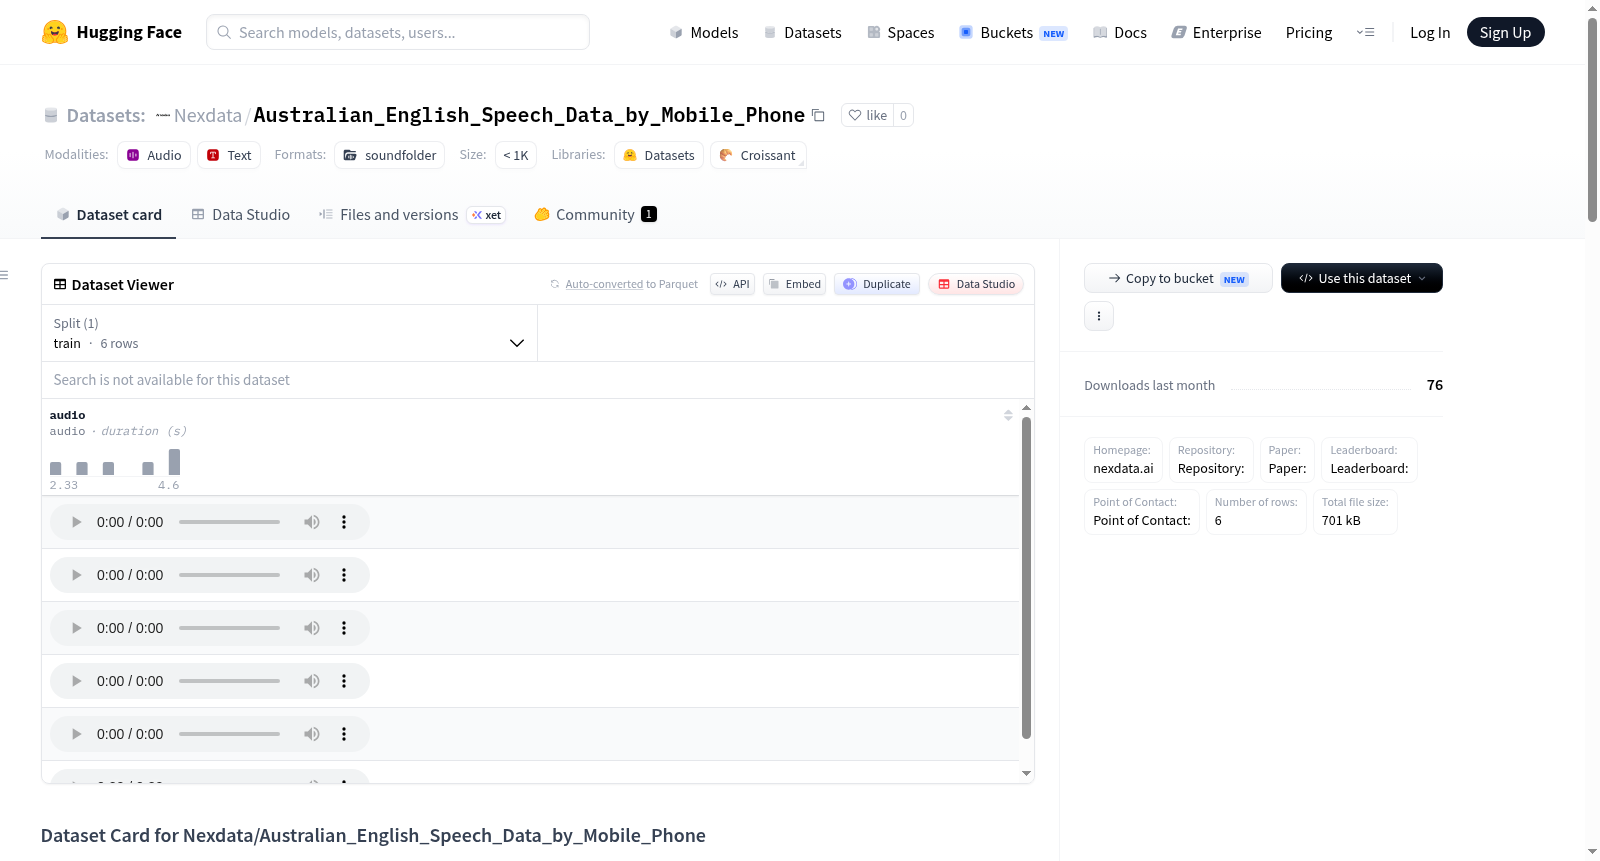
Task: Click Copy to bucket button
Action: pos(1178,278)
